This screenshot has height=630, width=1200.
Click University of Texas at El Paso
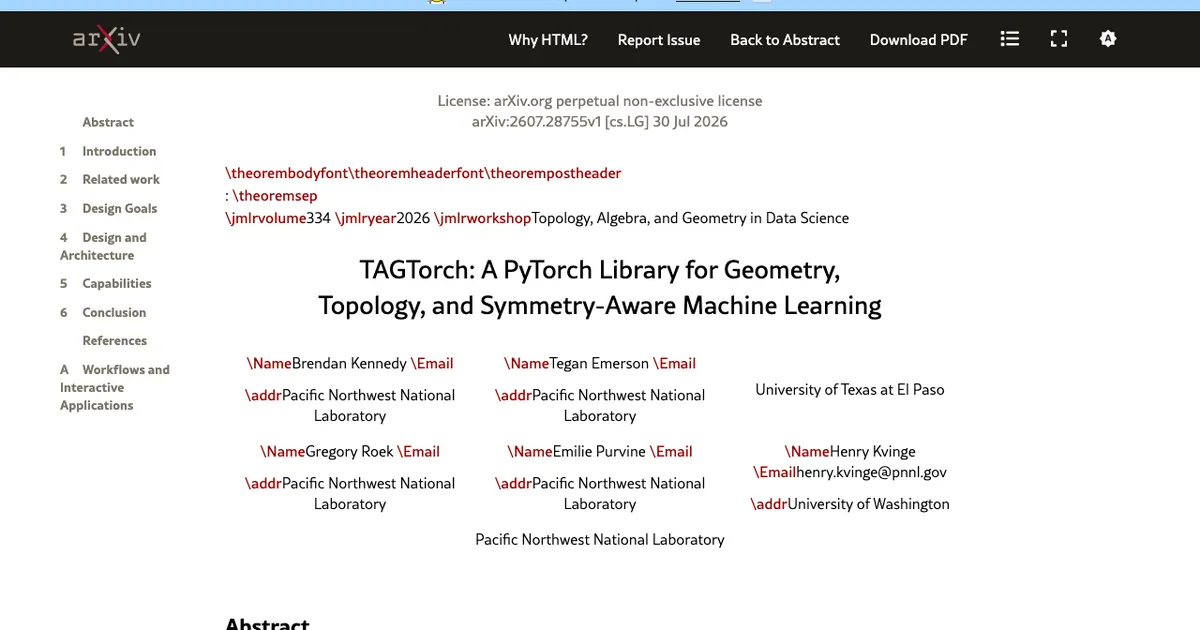tap(850, 389)
